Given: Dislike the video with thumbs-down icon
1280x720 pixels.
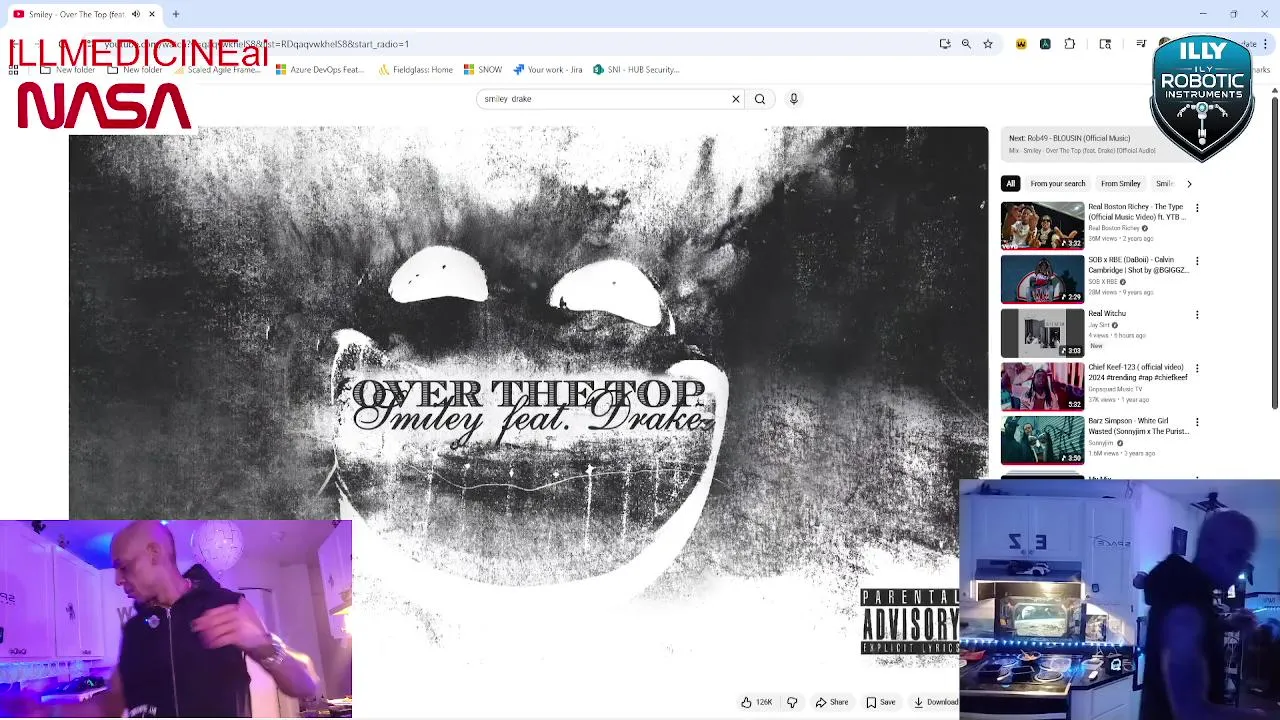Looking at the screenshot, I should 792,702.
